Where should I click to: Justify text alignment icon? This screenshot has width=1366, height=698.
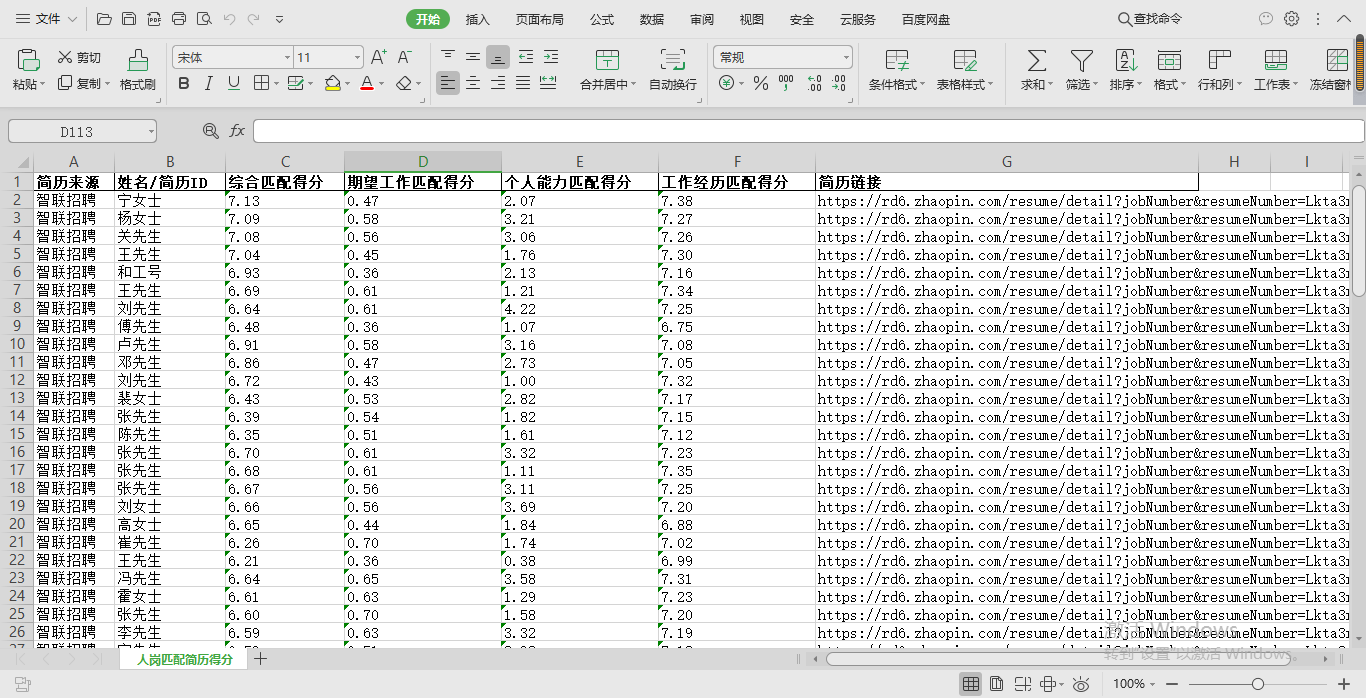coord(523,83)
